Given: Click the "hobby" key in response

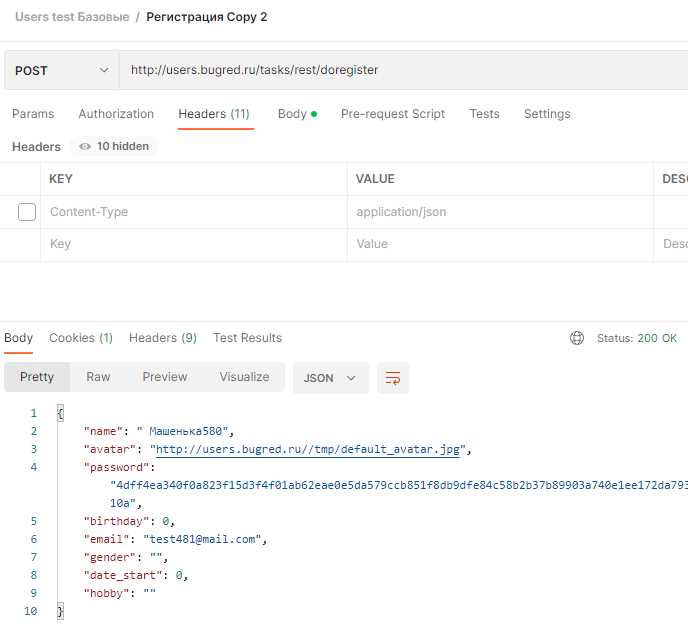Looking at the screenshot, I should click(107, 593).
